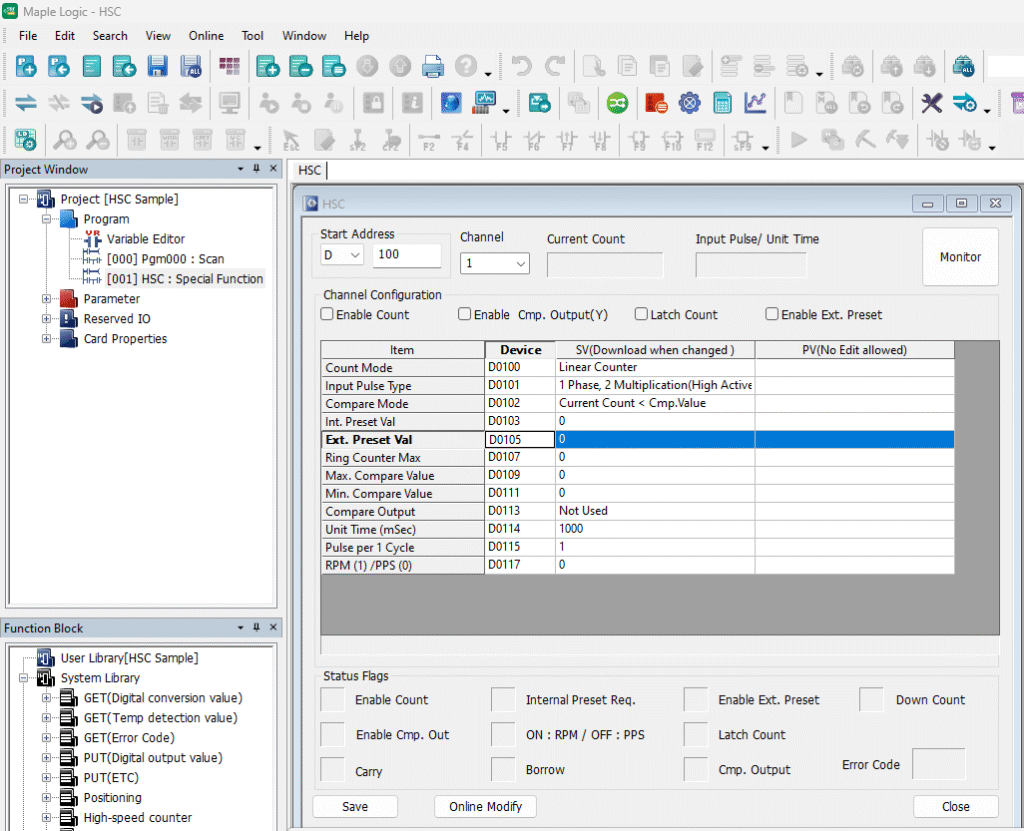Screen dimensions: 1024x831
Task: Select [000] Pgm000 : Scan in the tree
Action: pos(165,259)
